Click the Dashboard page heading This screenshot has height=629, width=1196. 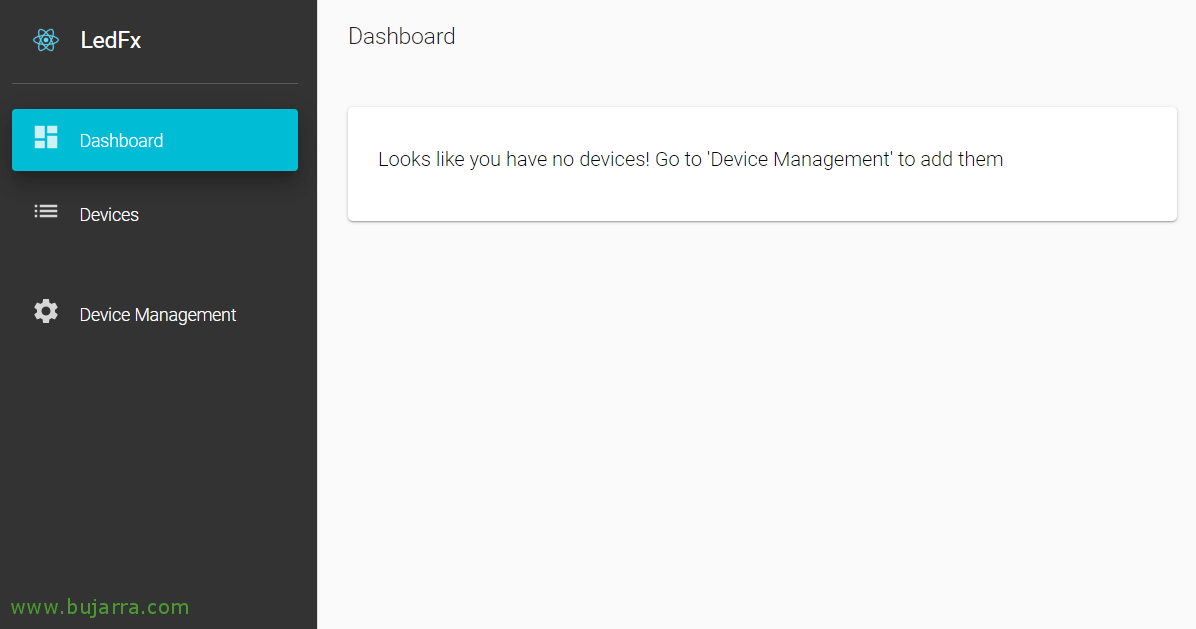coord(401,37)
